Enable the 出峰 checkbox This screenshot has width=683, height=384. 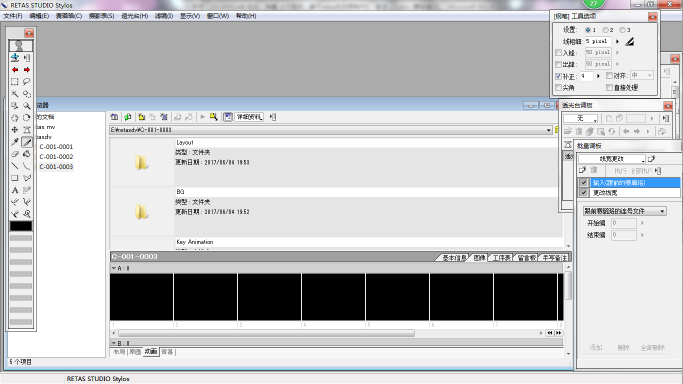[x=558, y=64]
